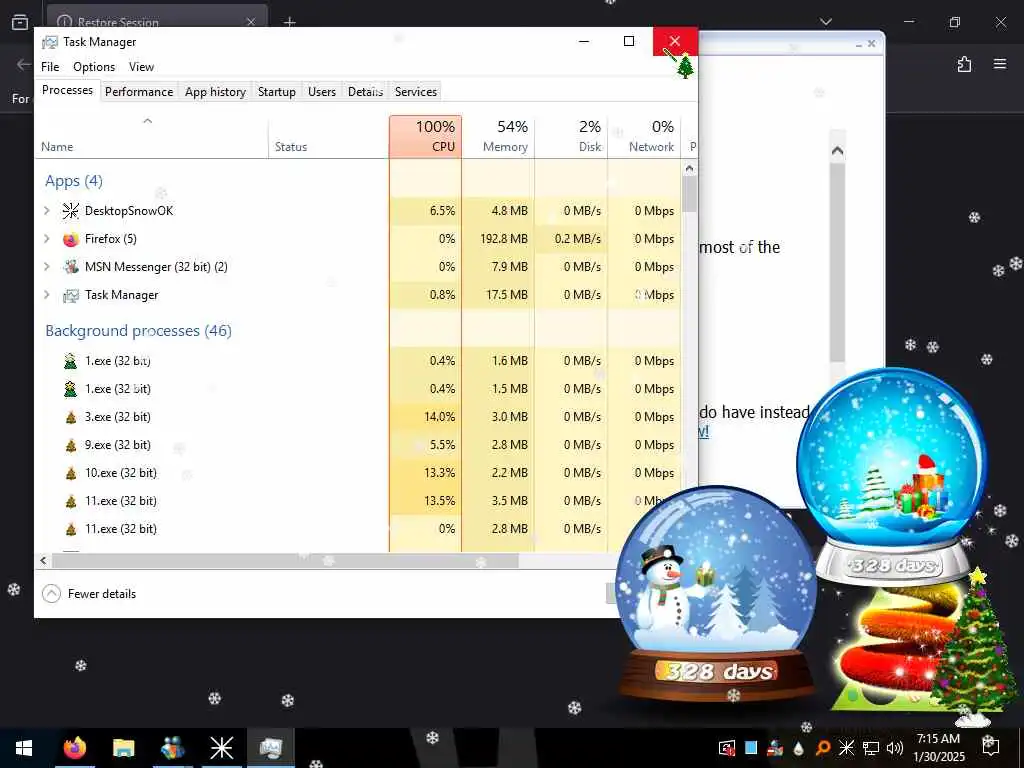Image resolution: width=1024 pixels, height=768 pixels.
Task: Open the File menu
Action: pyautogui.click(x=50, y=67)
